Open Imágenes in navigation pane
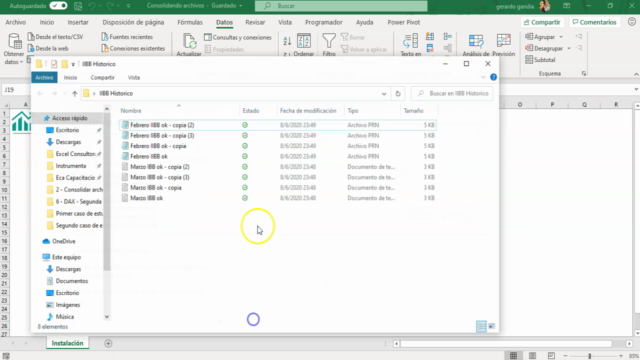 63,305
